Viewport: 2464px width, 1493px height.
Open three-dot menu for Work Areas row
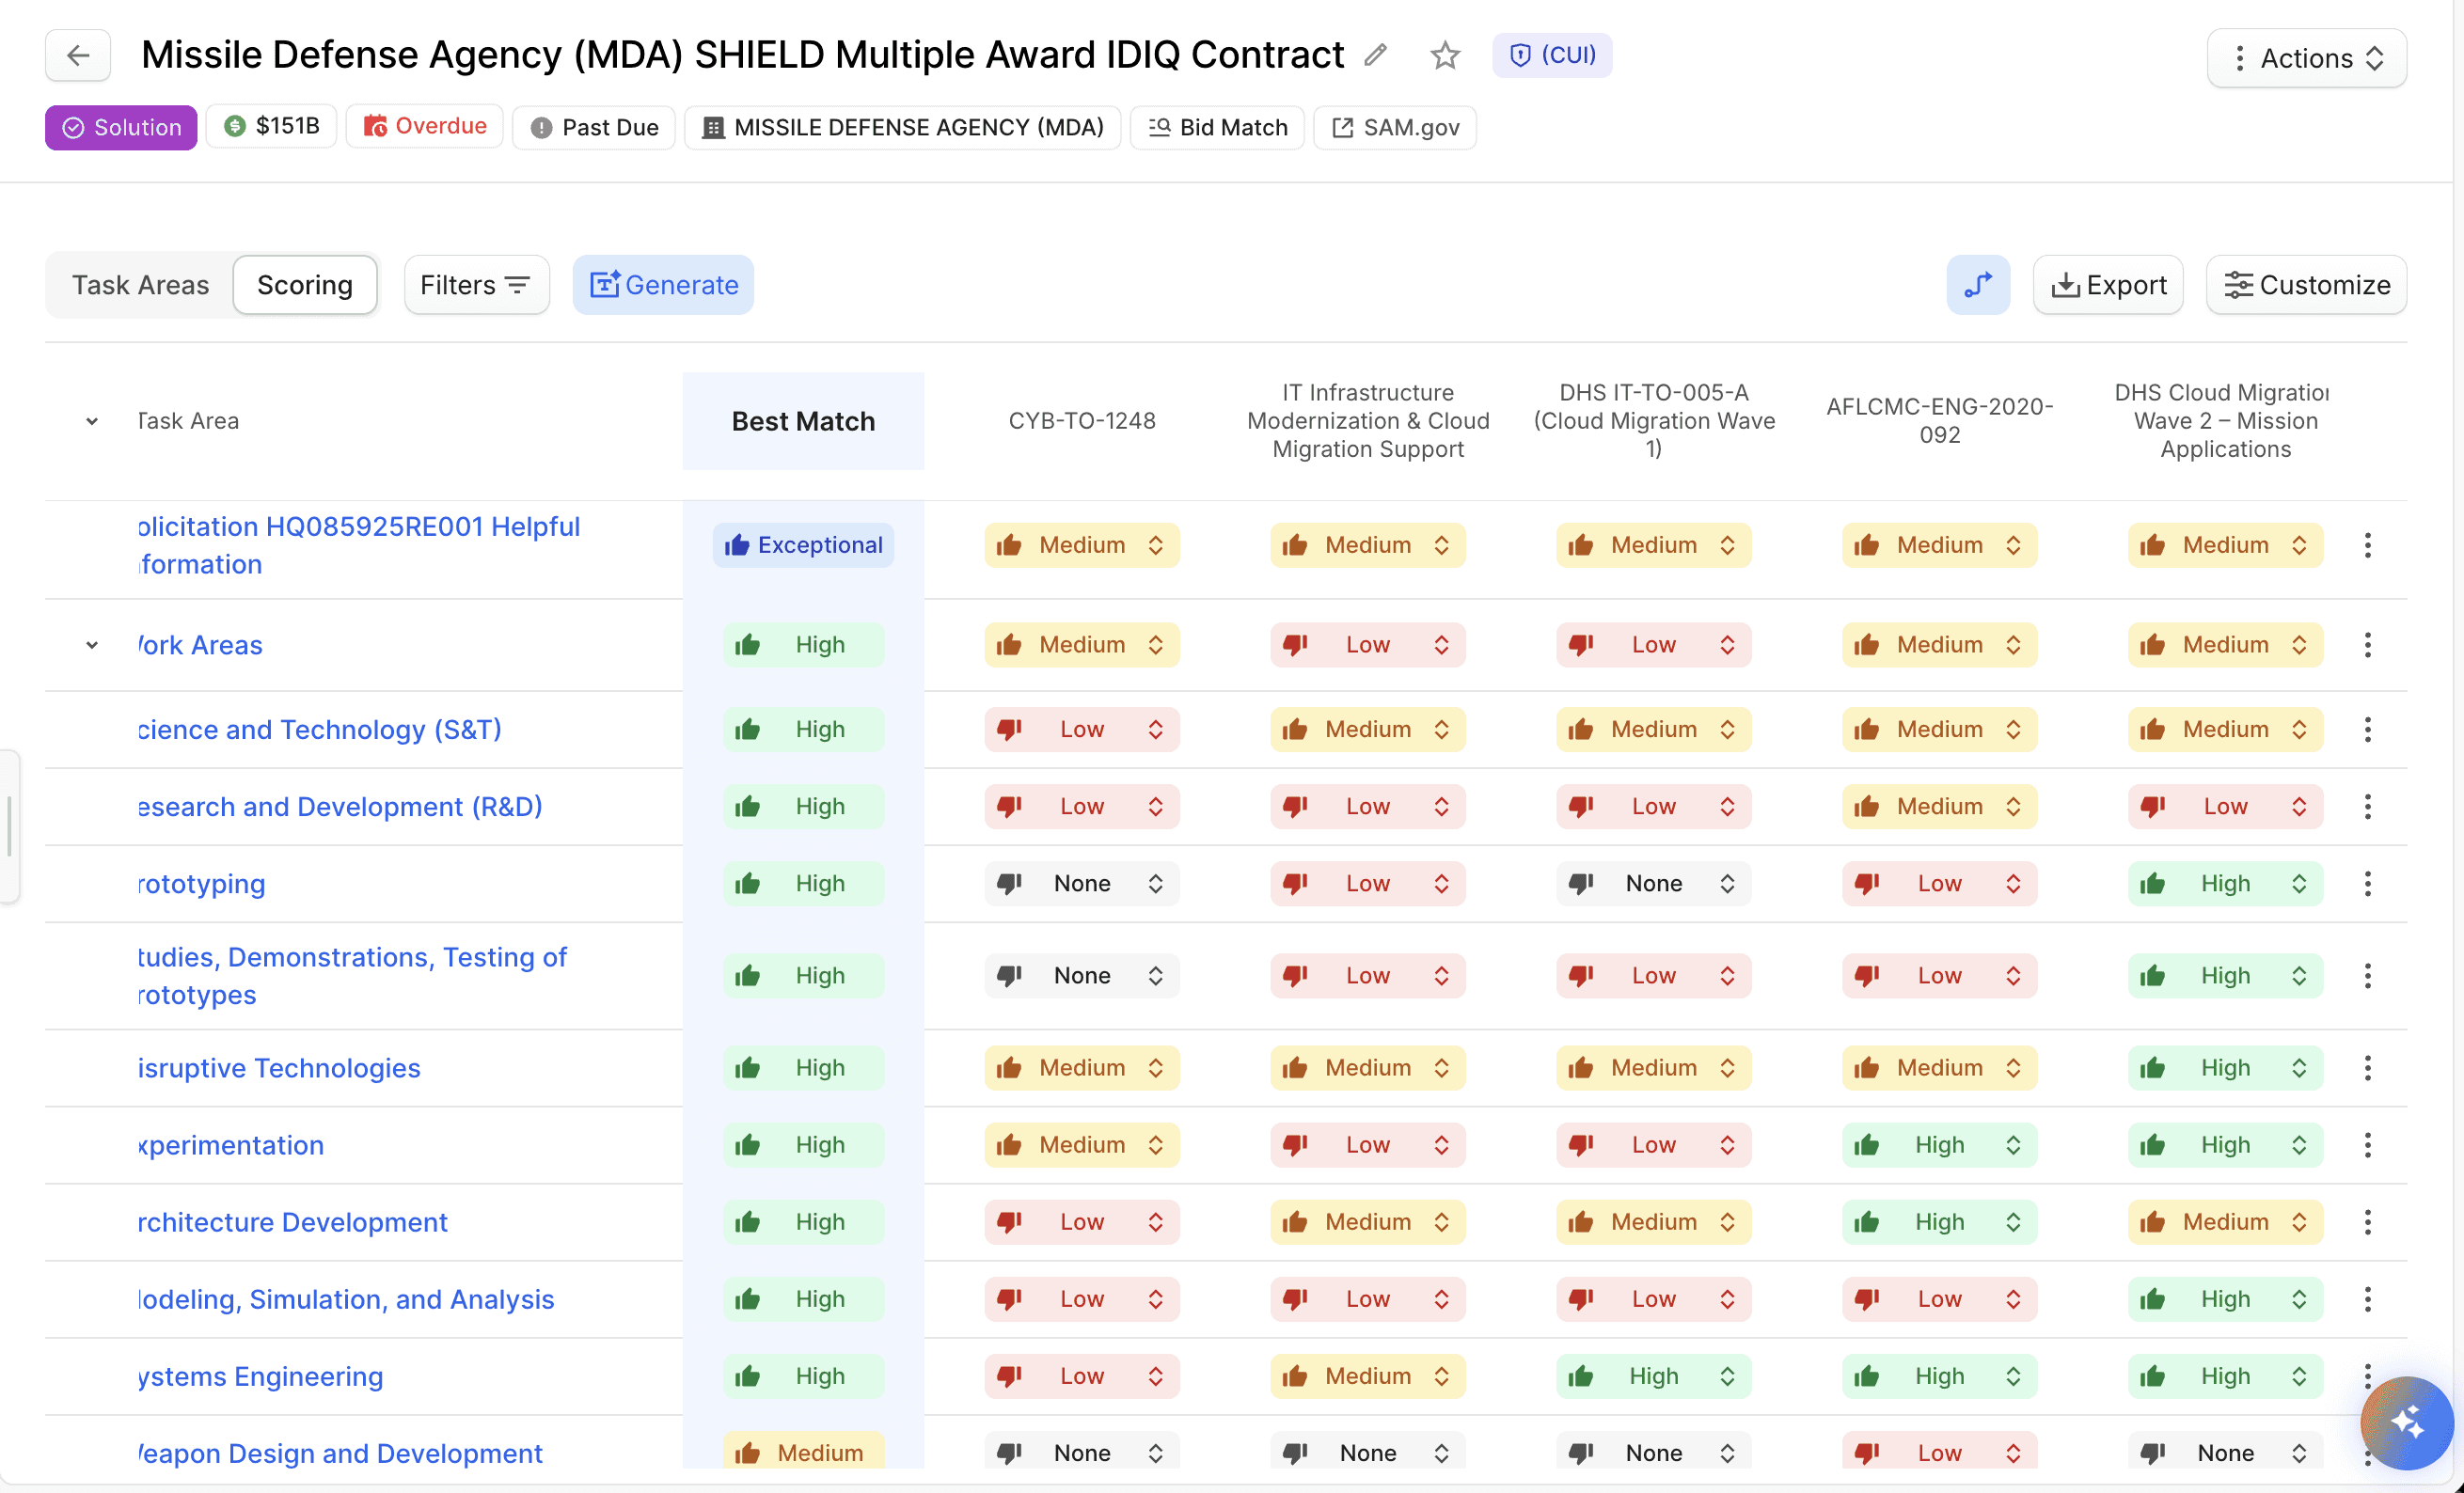click(x=2367, y=645)
